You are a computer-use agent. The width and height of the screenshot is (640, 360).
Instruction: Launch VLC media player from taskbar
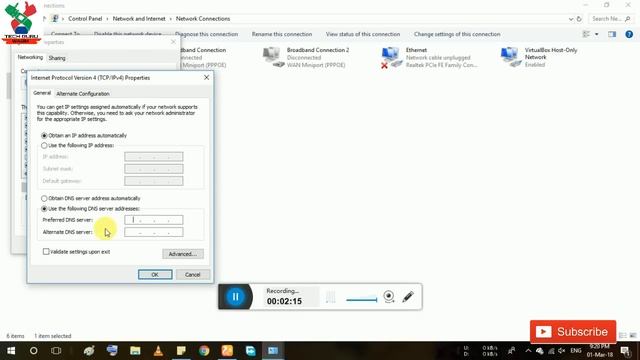tap(158, 351)
